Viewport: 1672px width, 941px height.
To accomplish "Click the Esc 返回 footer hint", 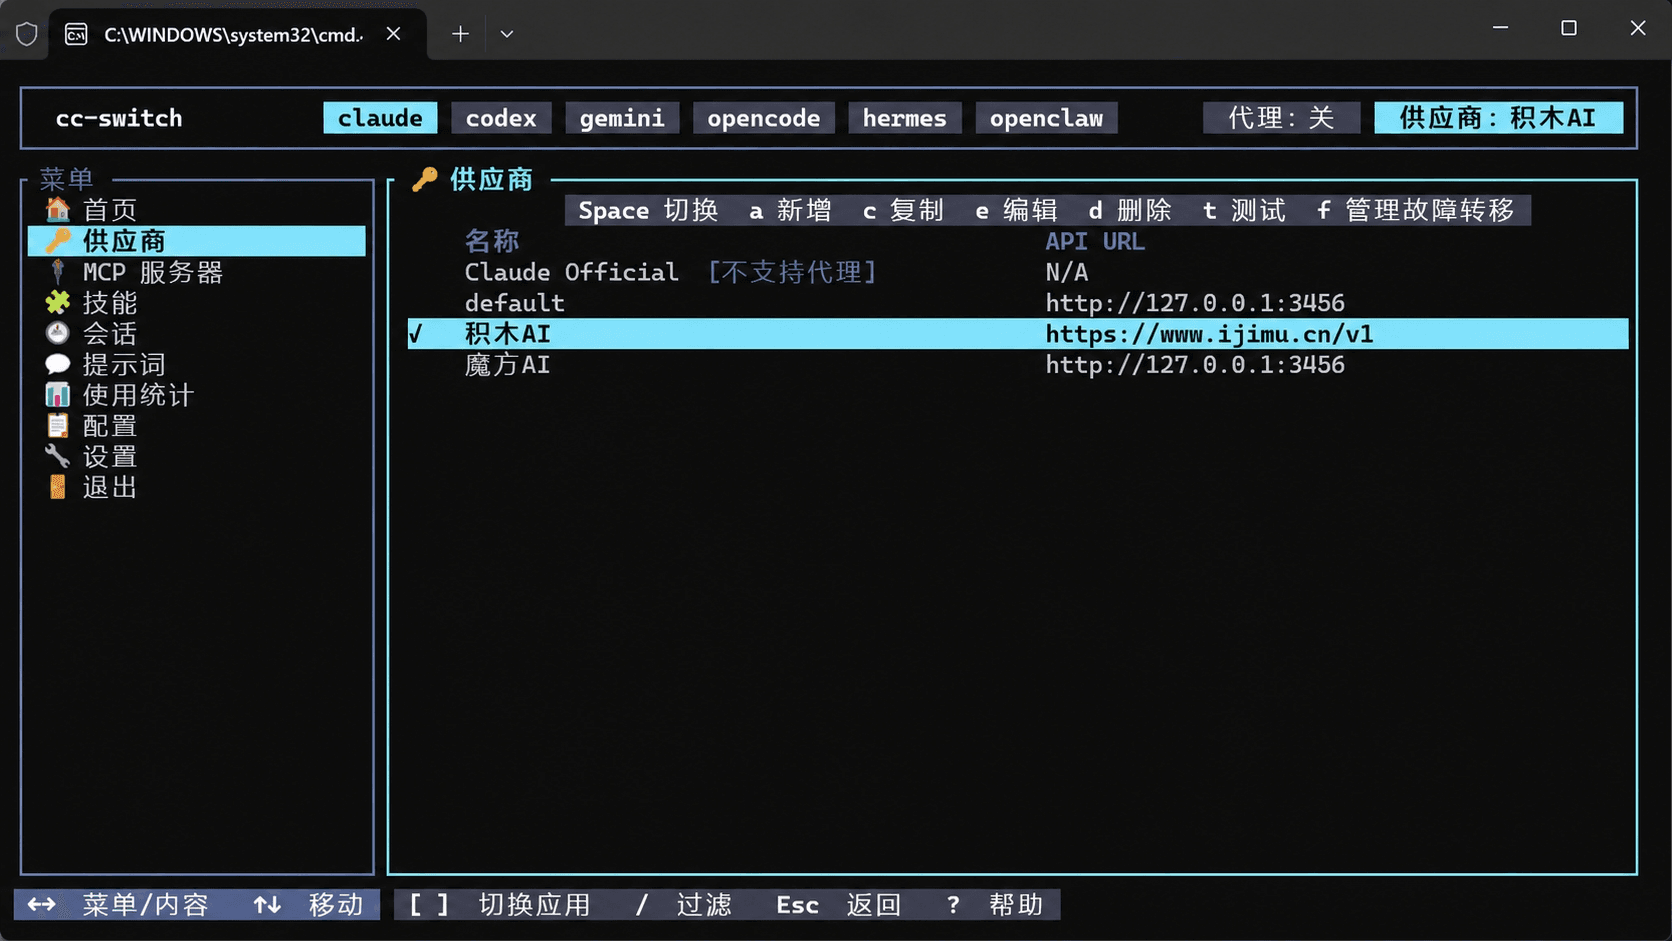I will pos(839,905).
